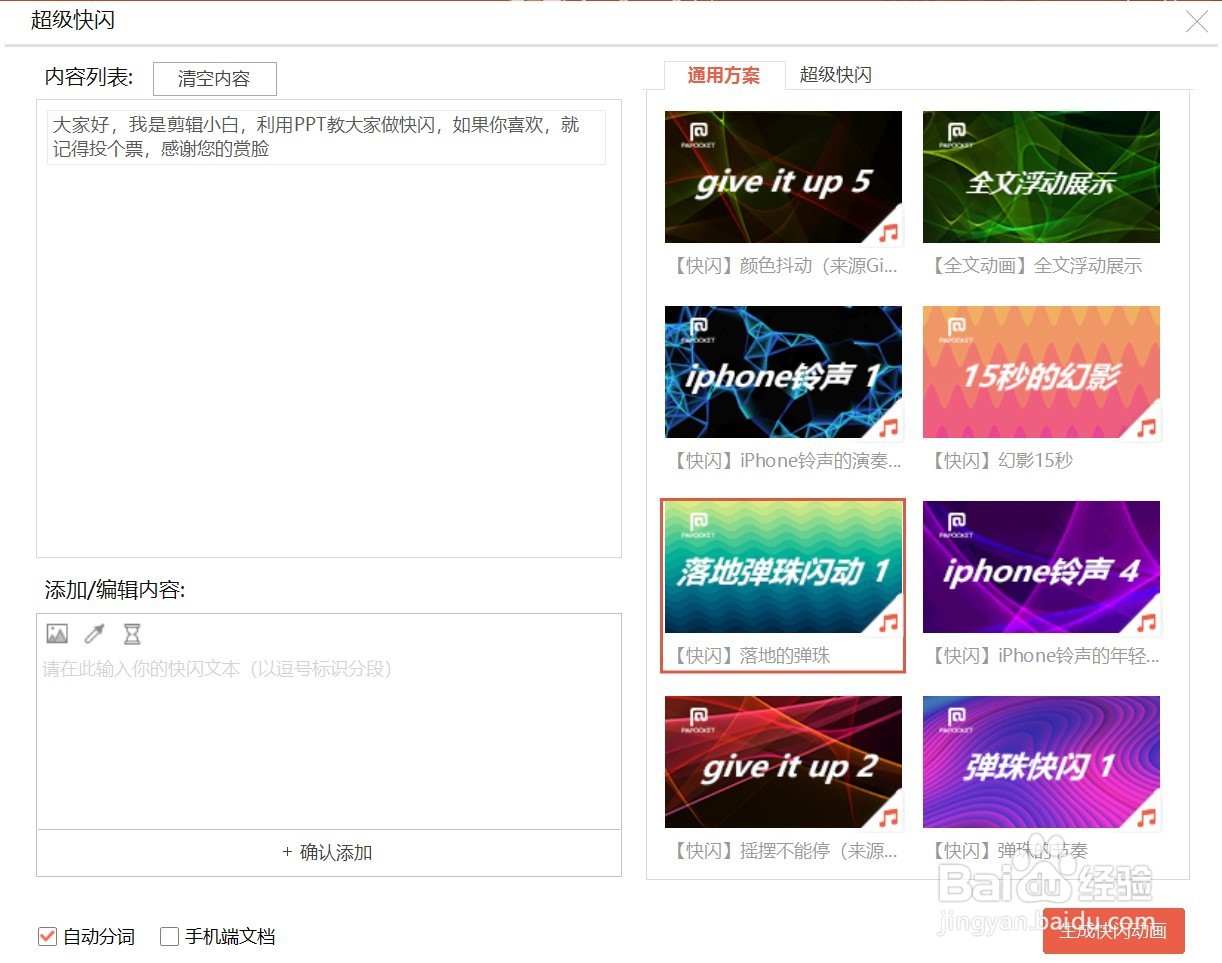
Task: Select the iphone铃声 4 template thumbnail
Action: click(x=1041, y=567)
